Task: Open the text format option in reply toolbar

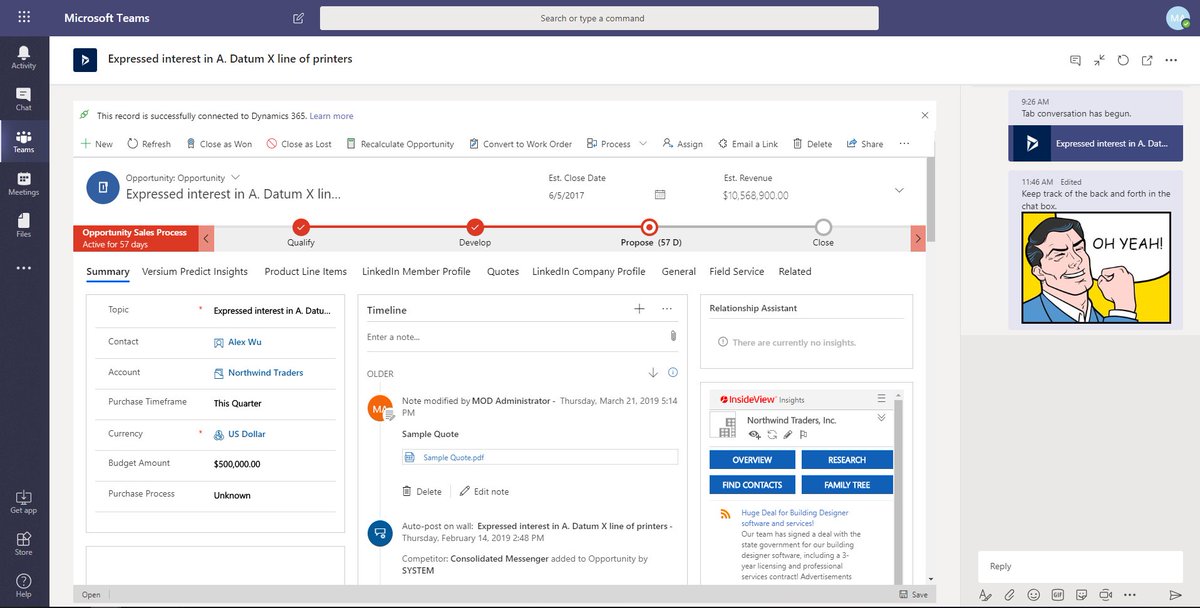Action: pyautogui.click(x=987, y=594)
